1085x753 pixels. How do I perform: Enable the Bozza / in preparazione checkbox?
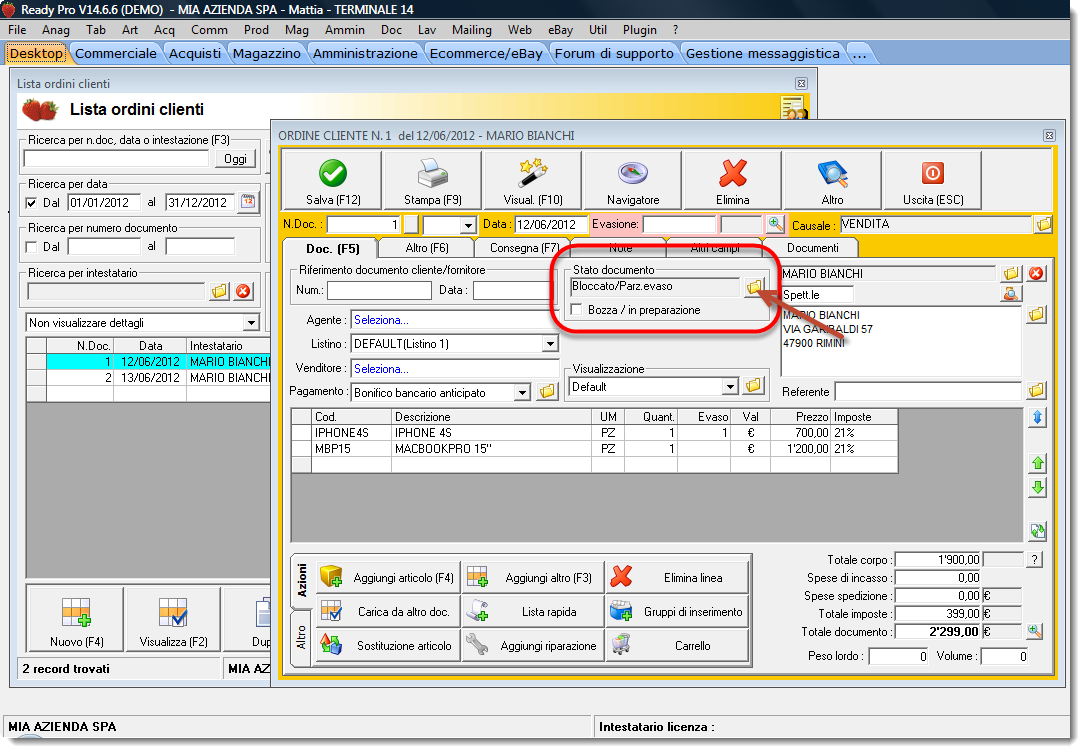click(578, 310)
